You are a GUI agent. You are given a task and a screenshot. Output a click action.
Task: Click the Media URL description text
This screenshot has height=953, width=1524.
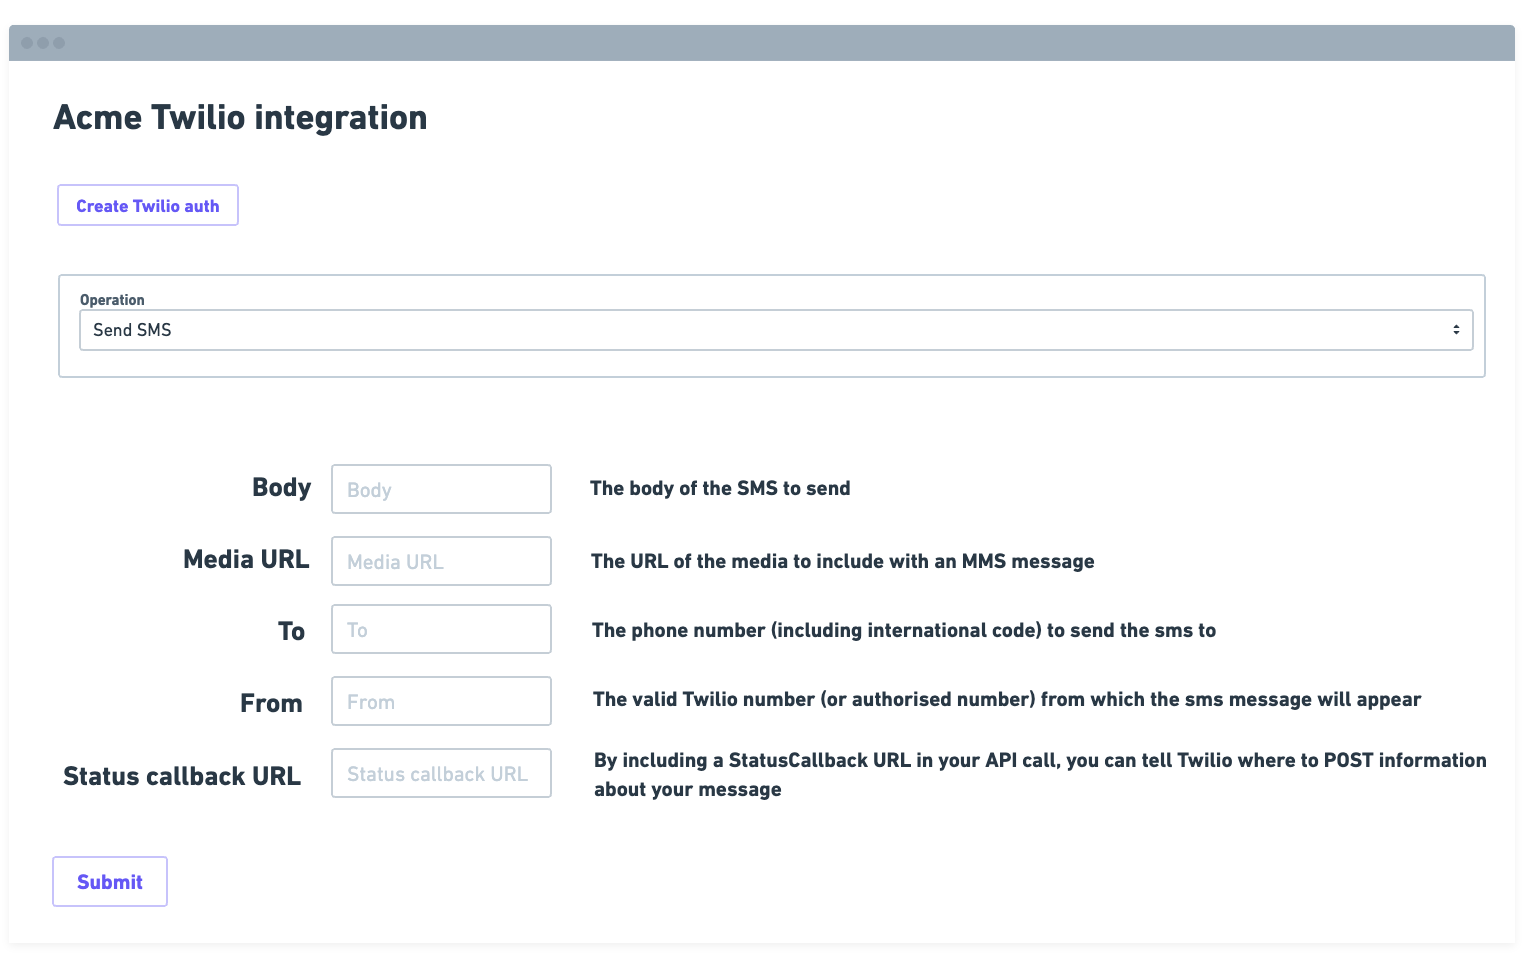(842, 561)
